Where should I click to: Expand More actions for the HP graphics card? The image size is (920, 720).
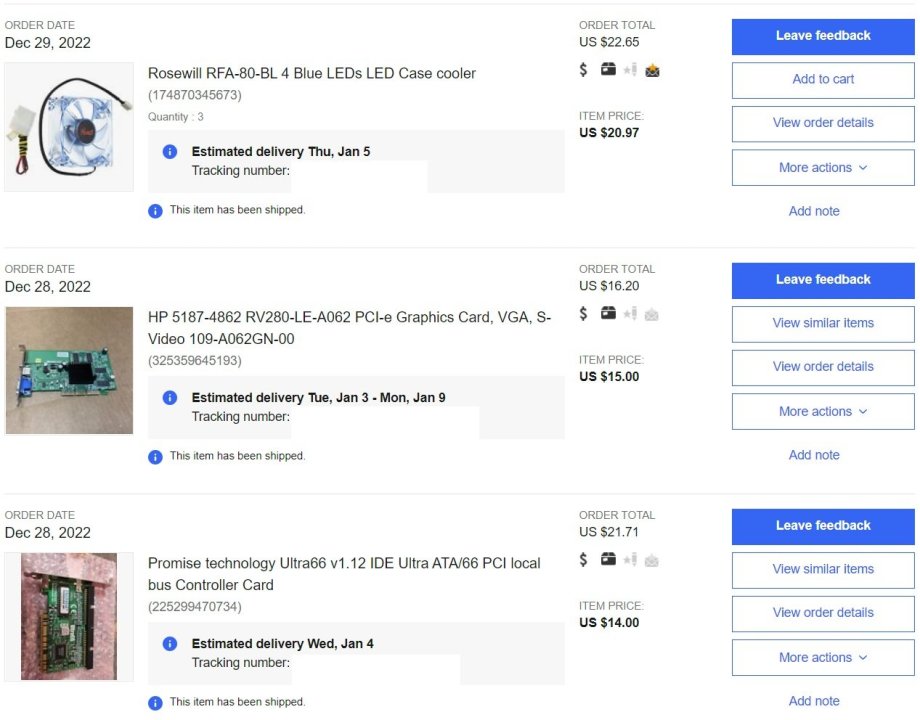(x=823, y=412)
